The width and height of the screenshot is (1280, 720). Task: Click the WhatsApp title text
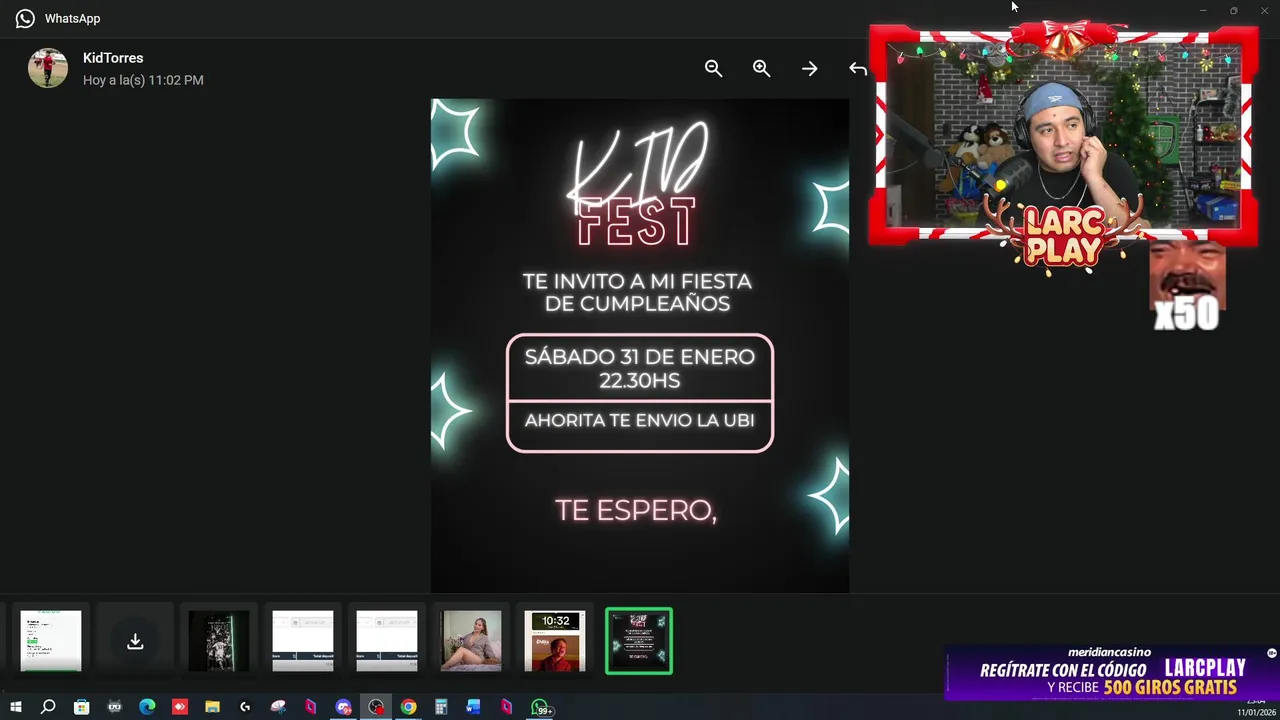click(x=72, y=18)
